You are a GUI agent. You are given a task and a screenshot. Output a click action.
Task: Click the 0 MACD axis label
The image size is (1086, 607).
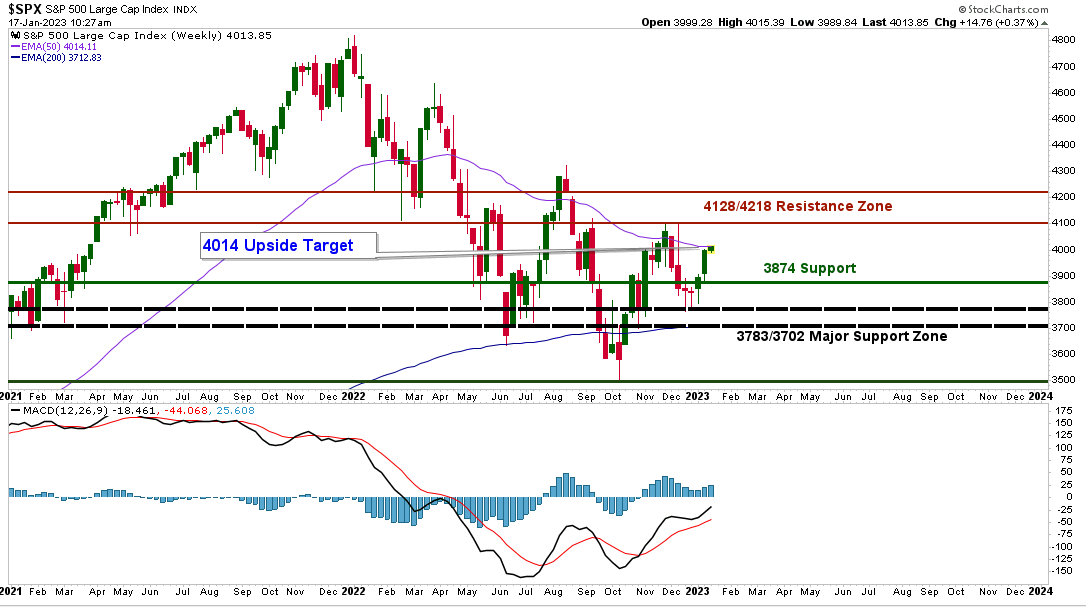coord(1070,497)
